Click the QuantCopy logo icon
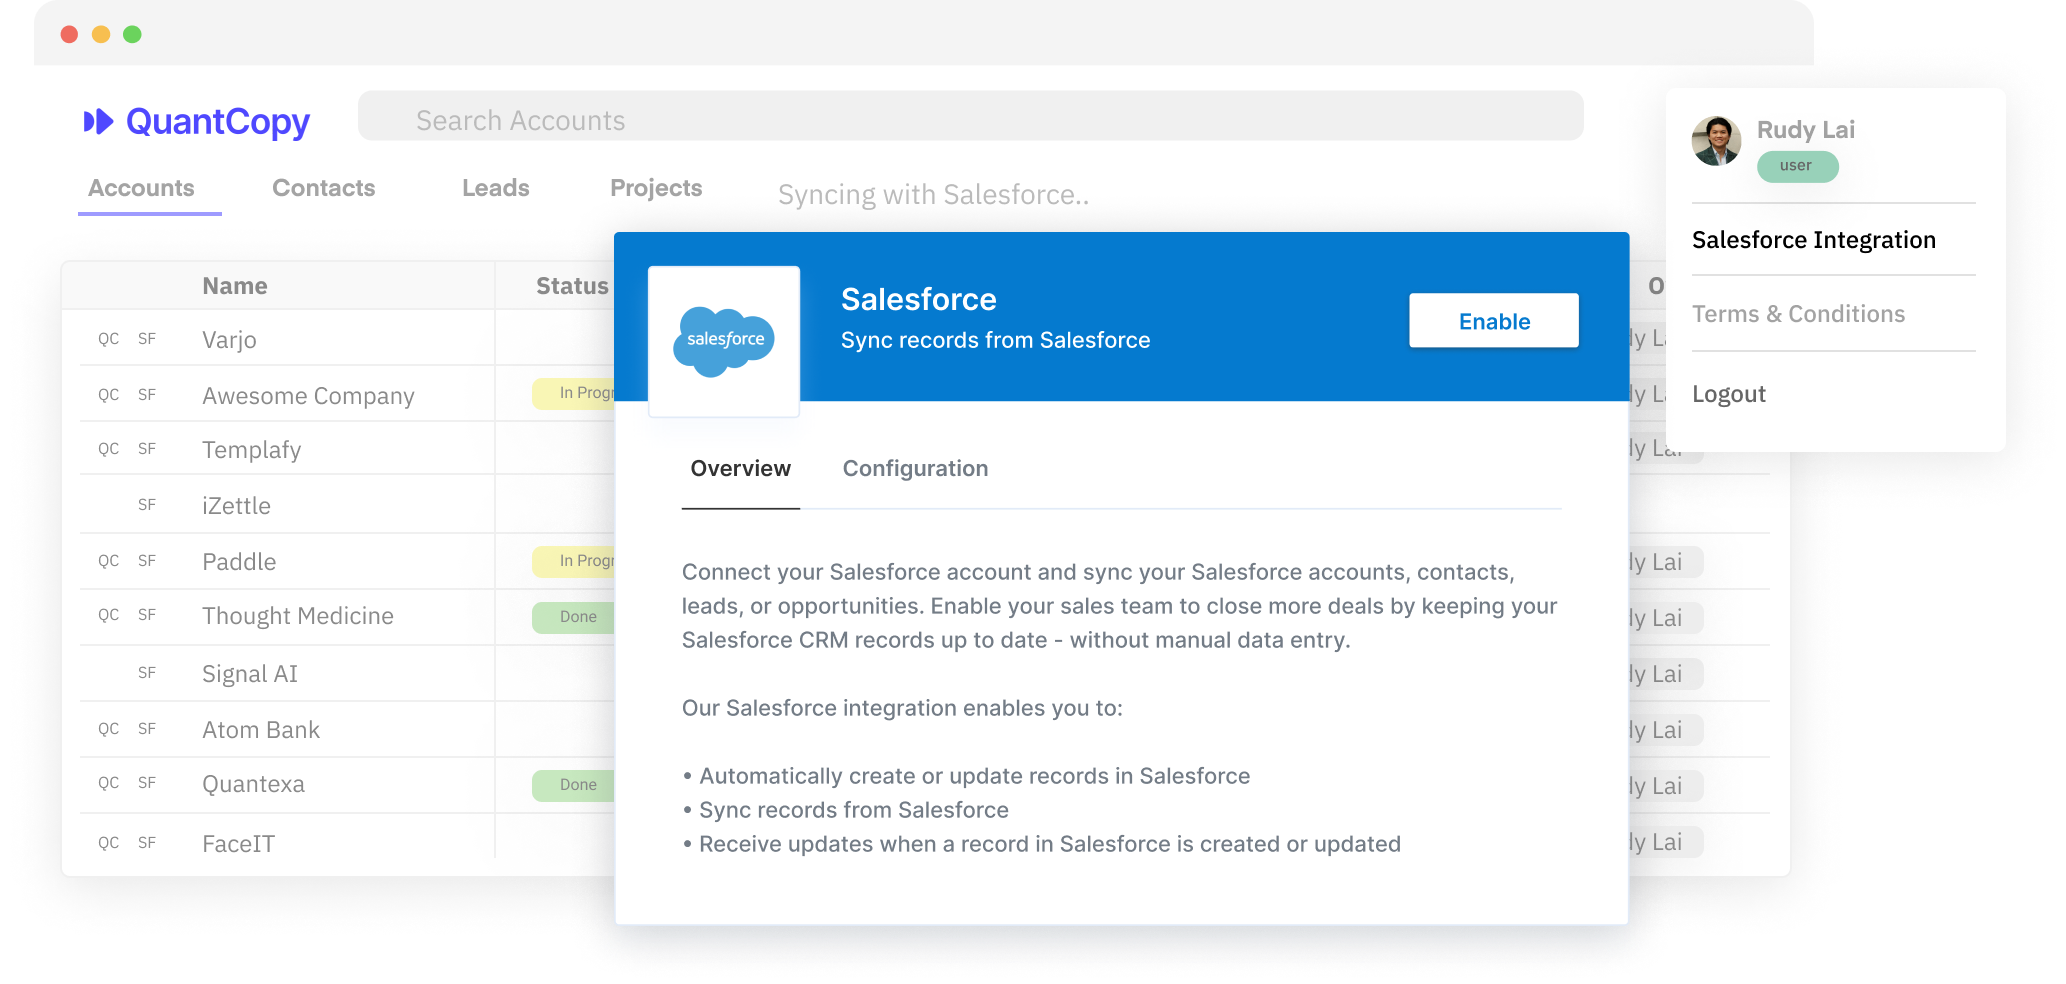2066x984 pixels. pos(98,122)
